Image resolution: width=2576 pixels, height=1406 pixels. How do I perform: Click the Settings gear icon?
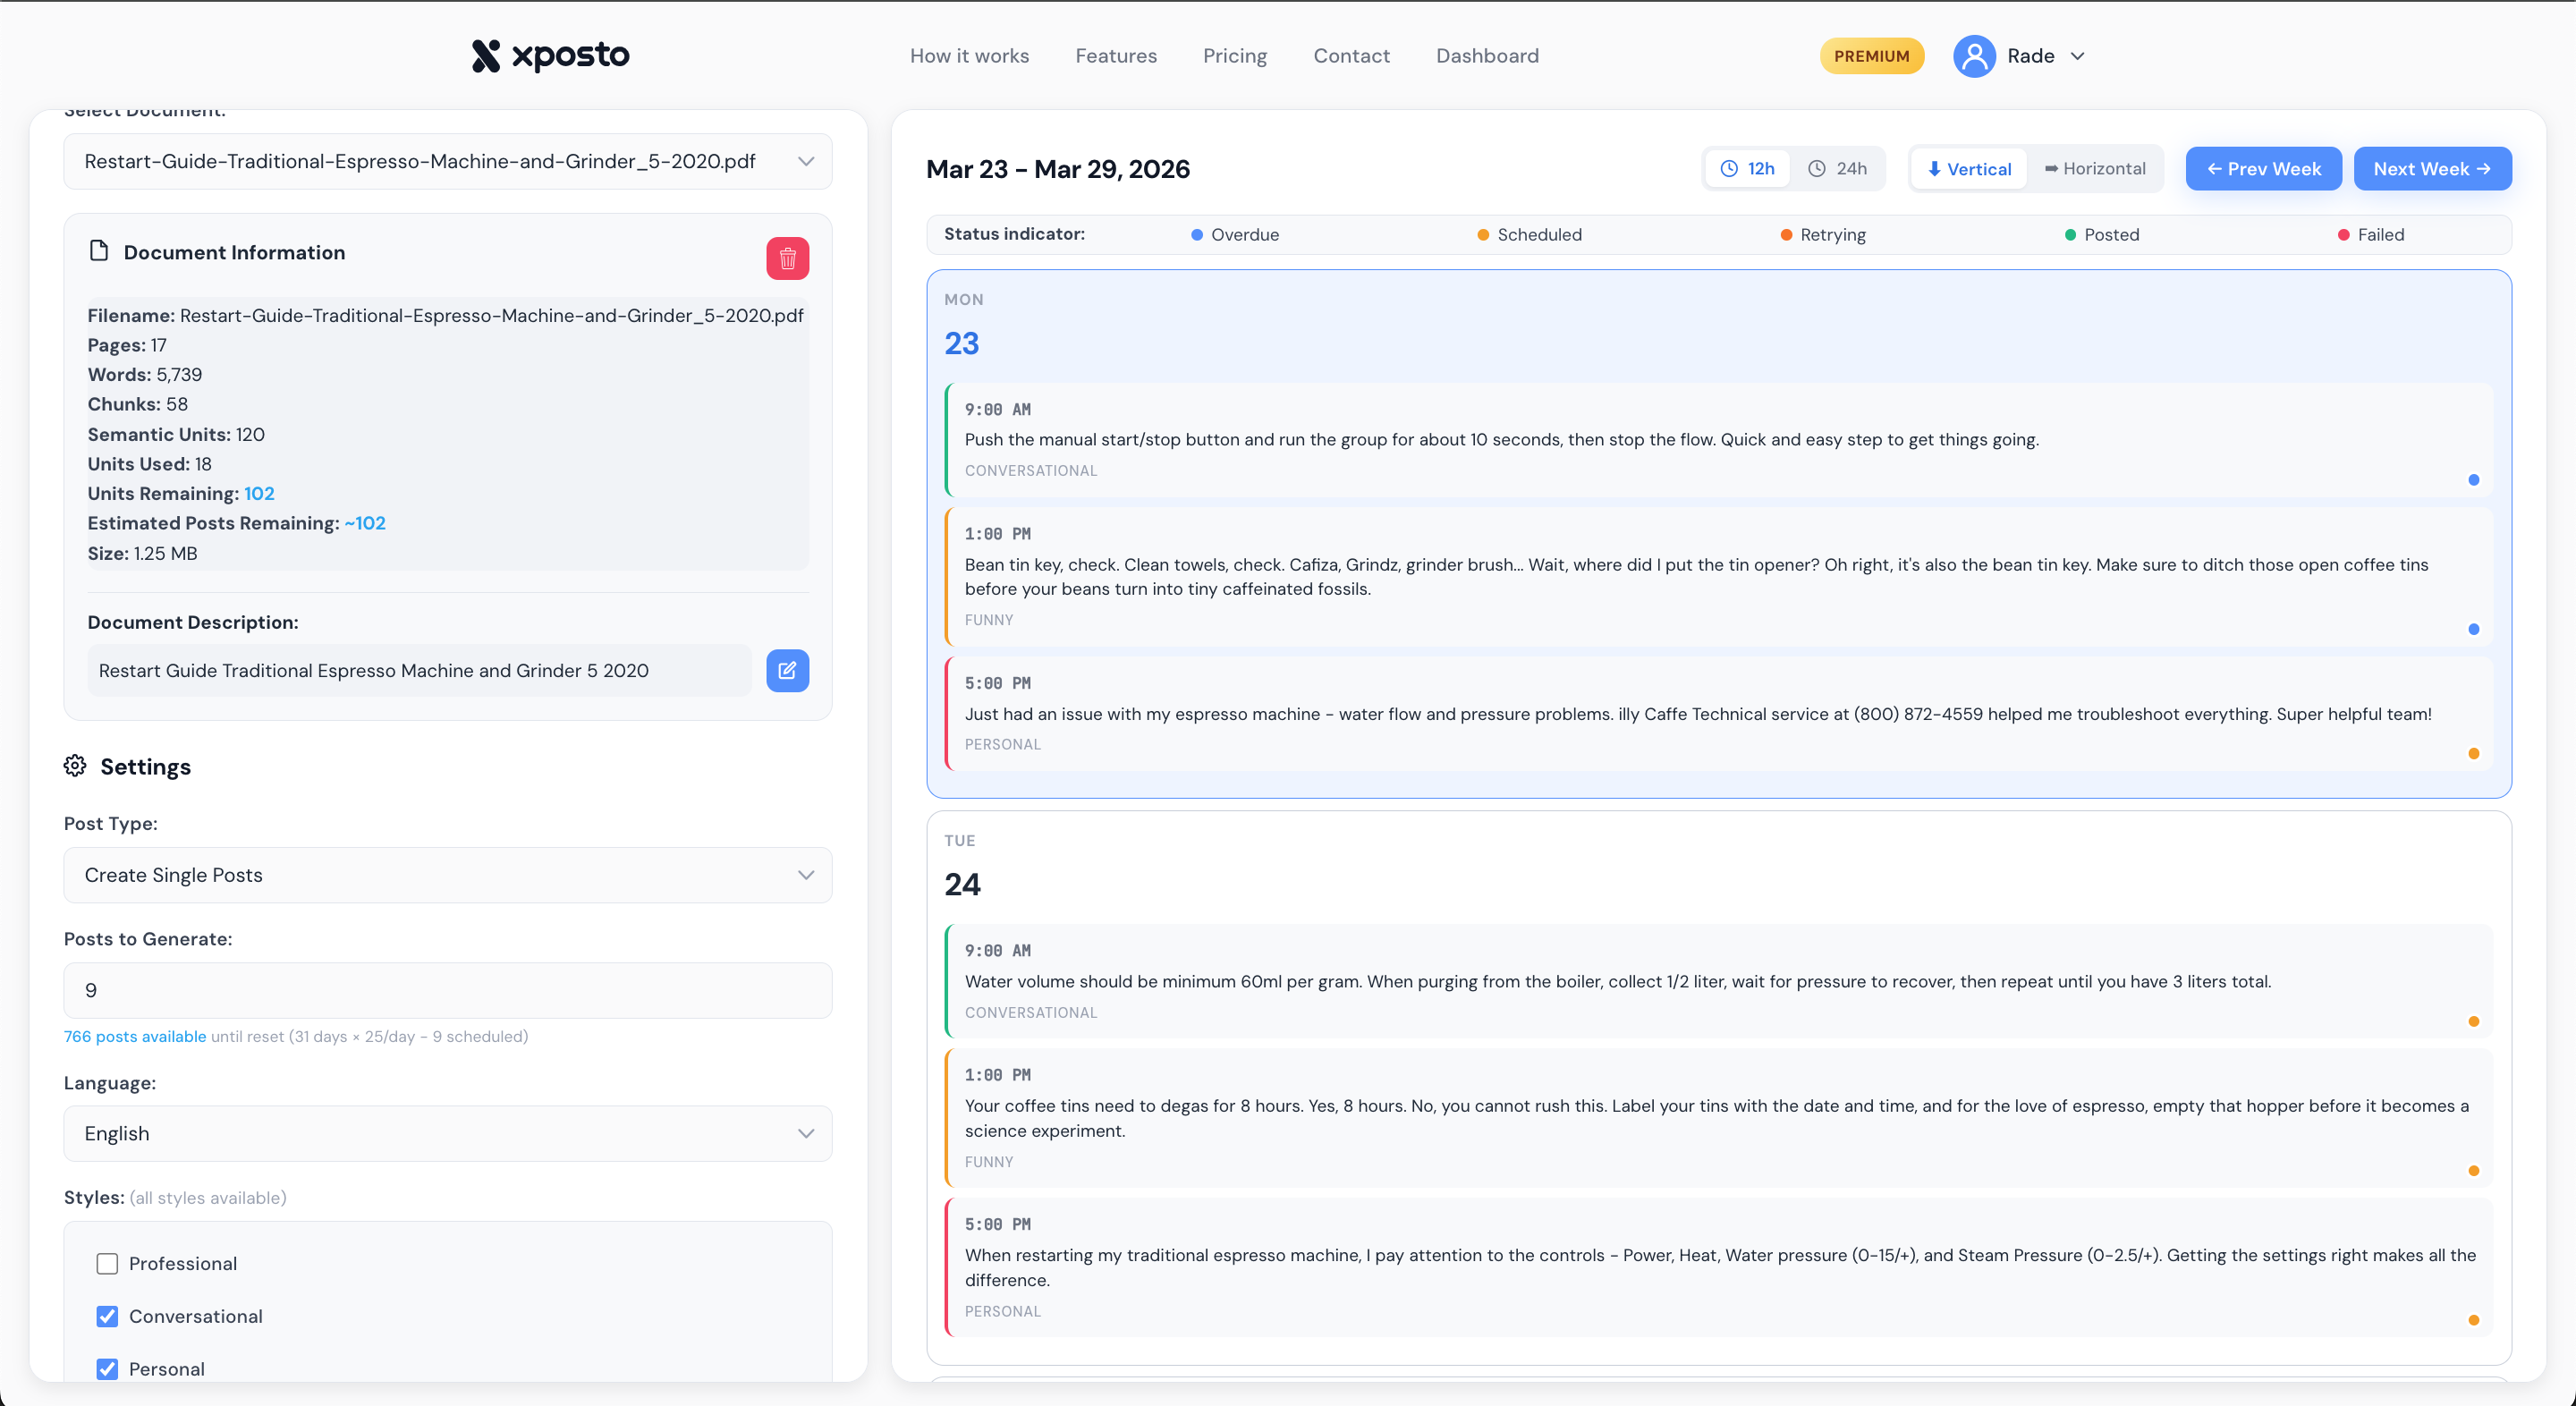click(75, 766)
